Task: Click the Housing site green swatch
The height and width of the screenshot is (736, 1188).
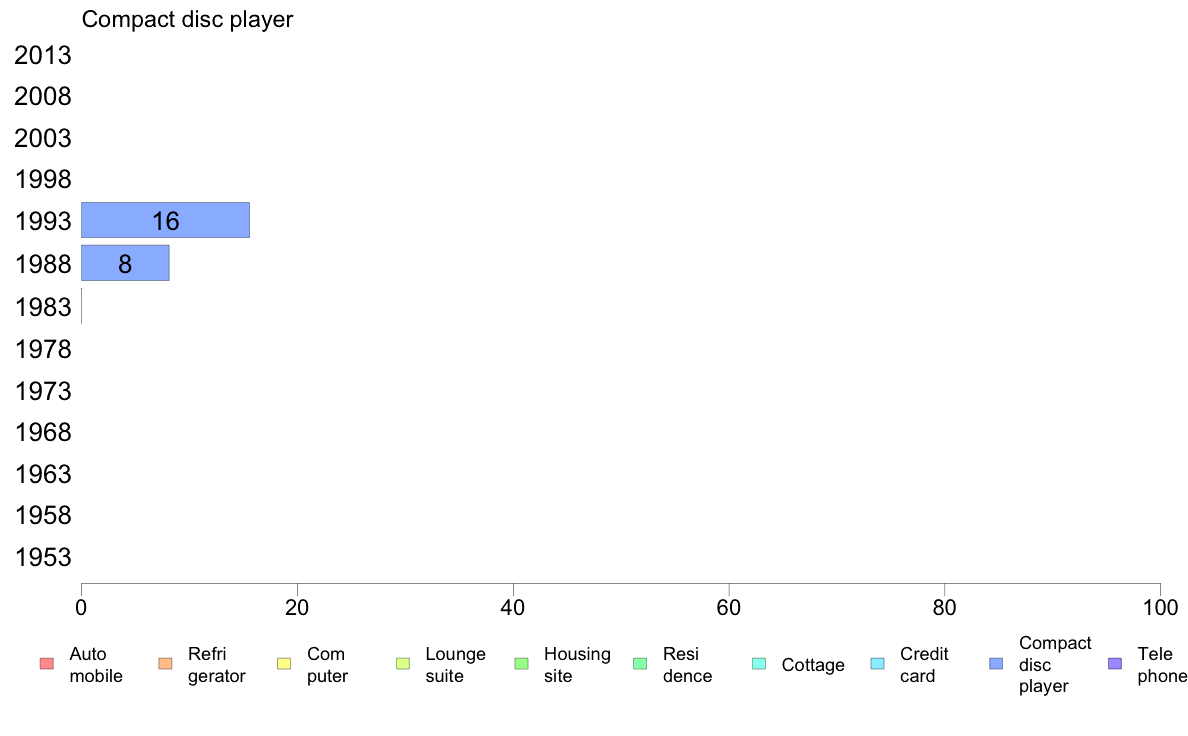Action: click(521, 664)
